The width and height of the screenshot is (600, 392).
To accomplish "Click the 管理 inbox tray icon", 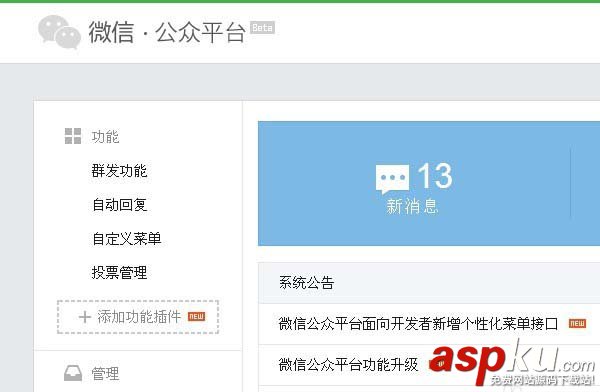I will (x=73, y=373).
